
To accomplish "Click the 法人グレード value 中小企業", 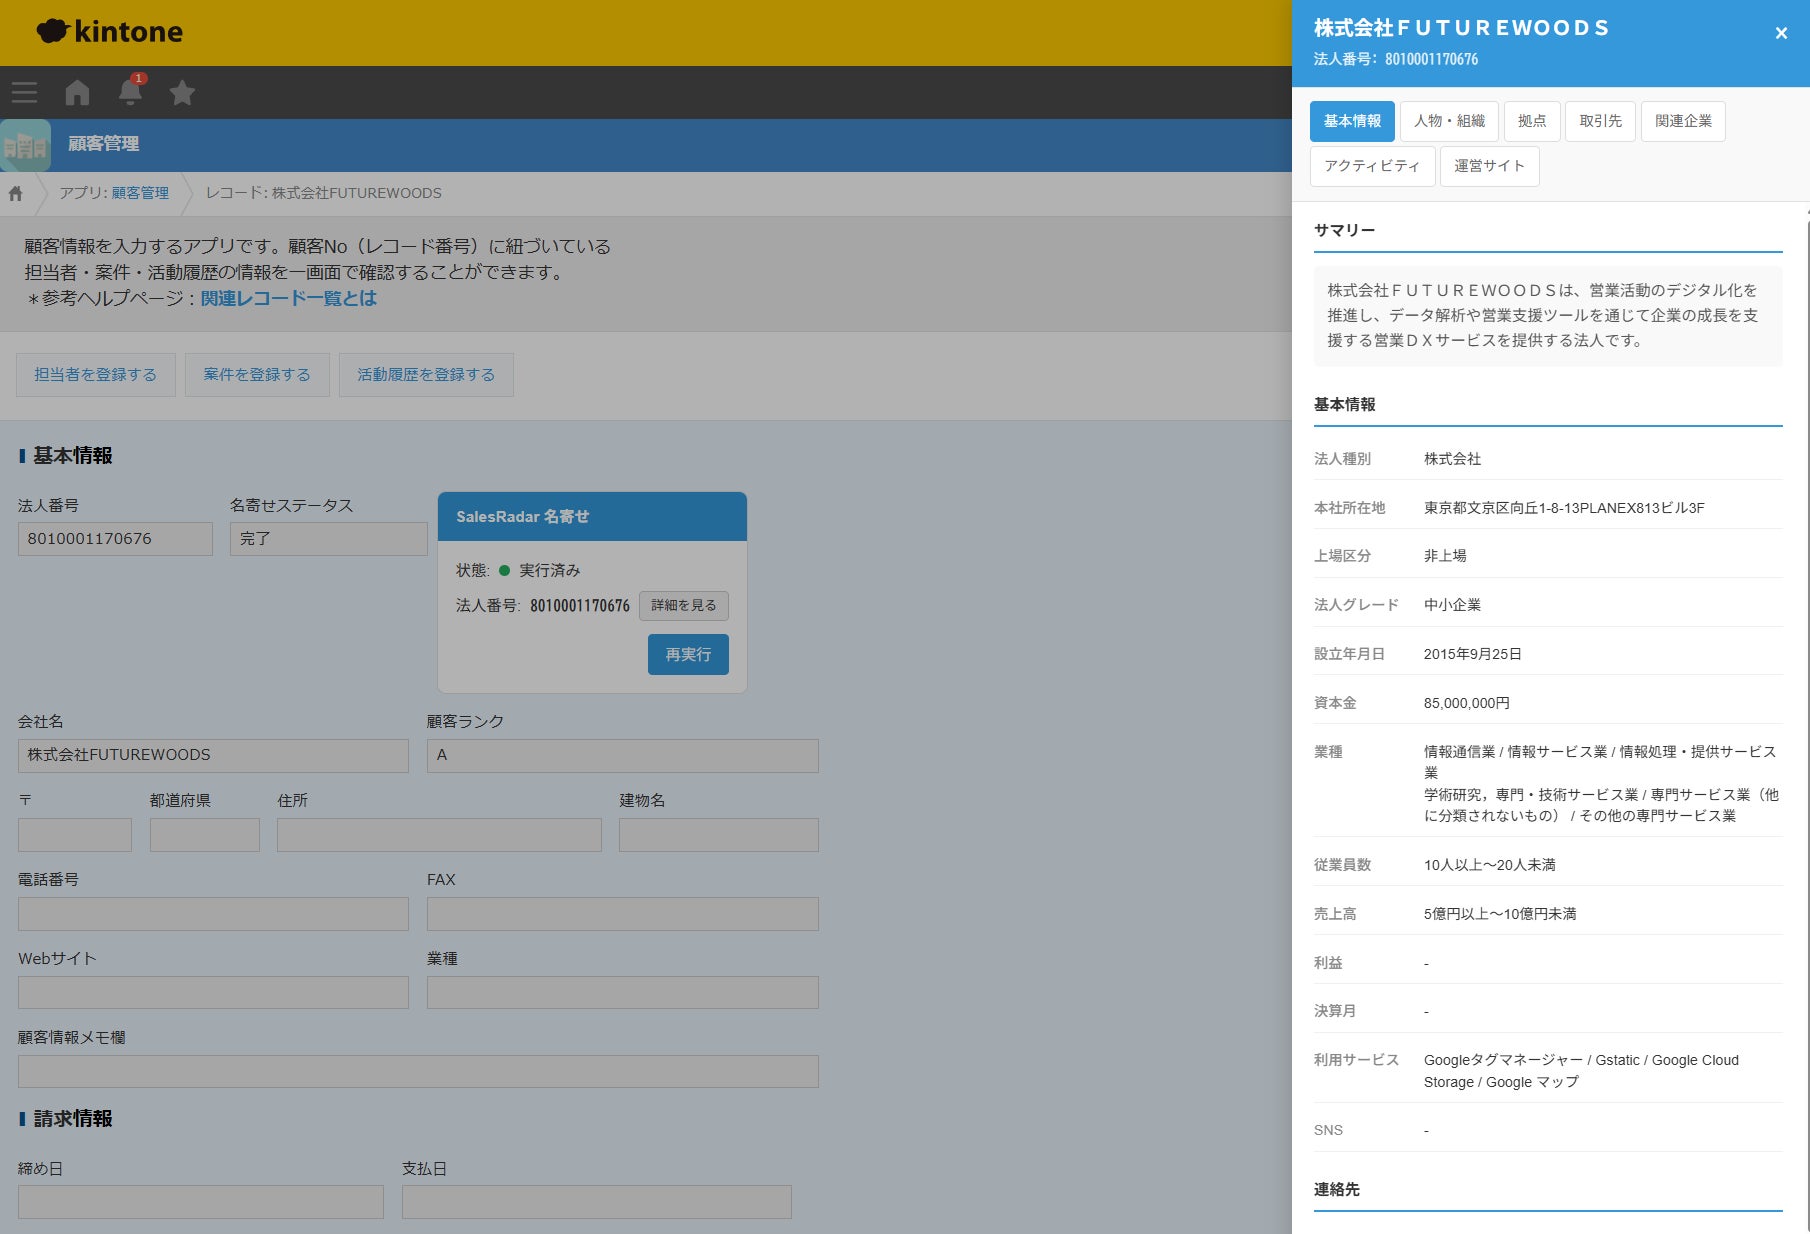I will 1452,605.
